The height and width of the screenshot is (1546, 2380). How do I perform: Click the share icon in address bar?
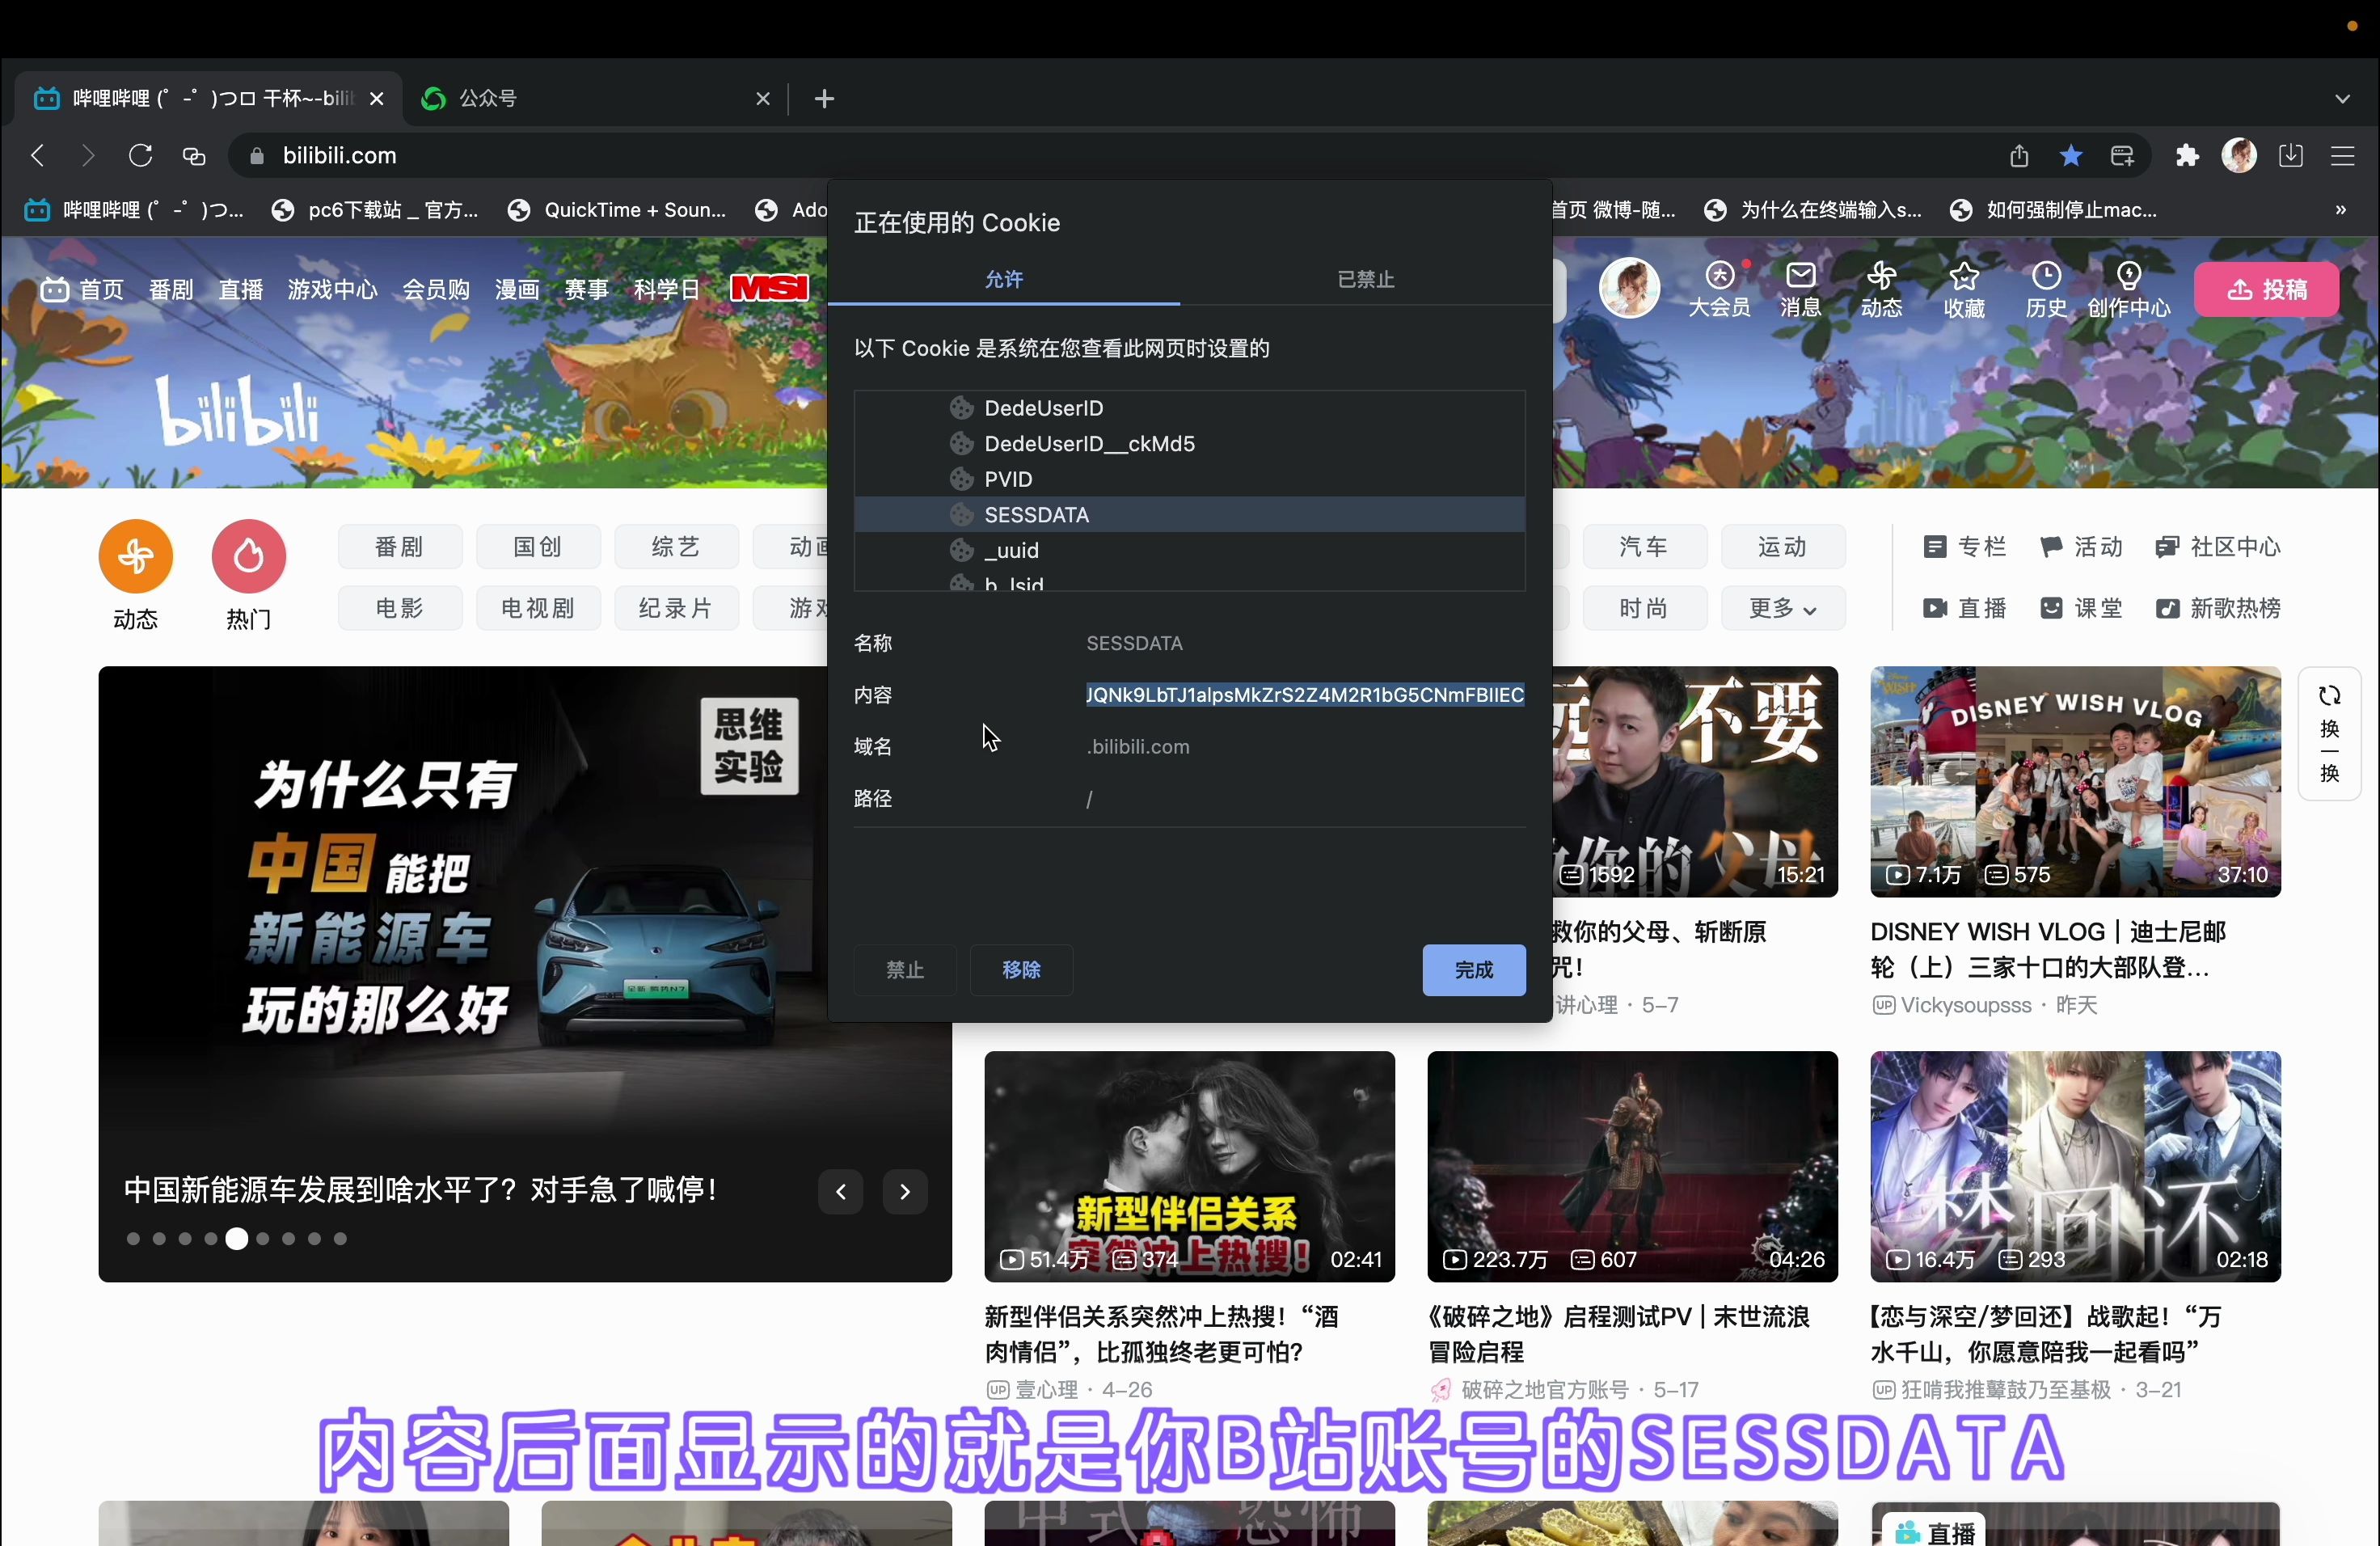2019,156
